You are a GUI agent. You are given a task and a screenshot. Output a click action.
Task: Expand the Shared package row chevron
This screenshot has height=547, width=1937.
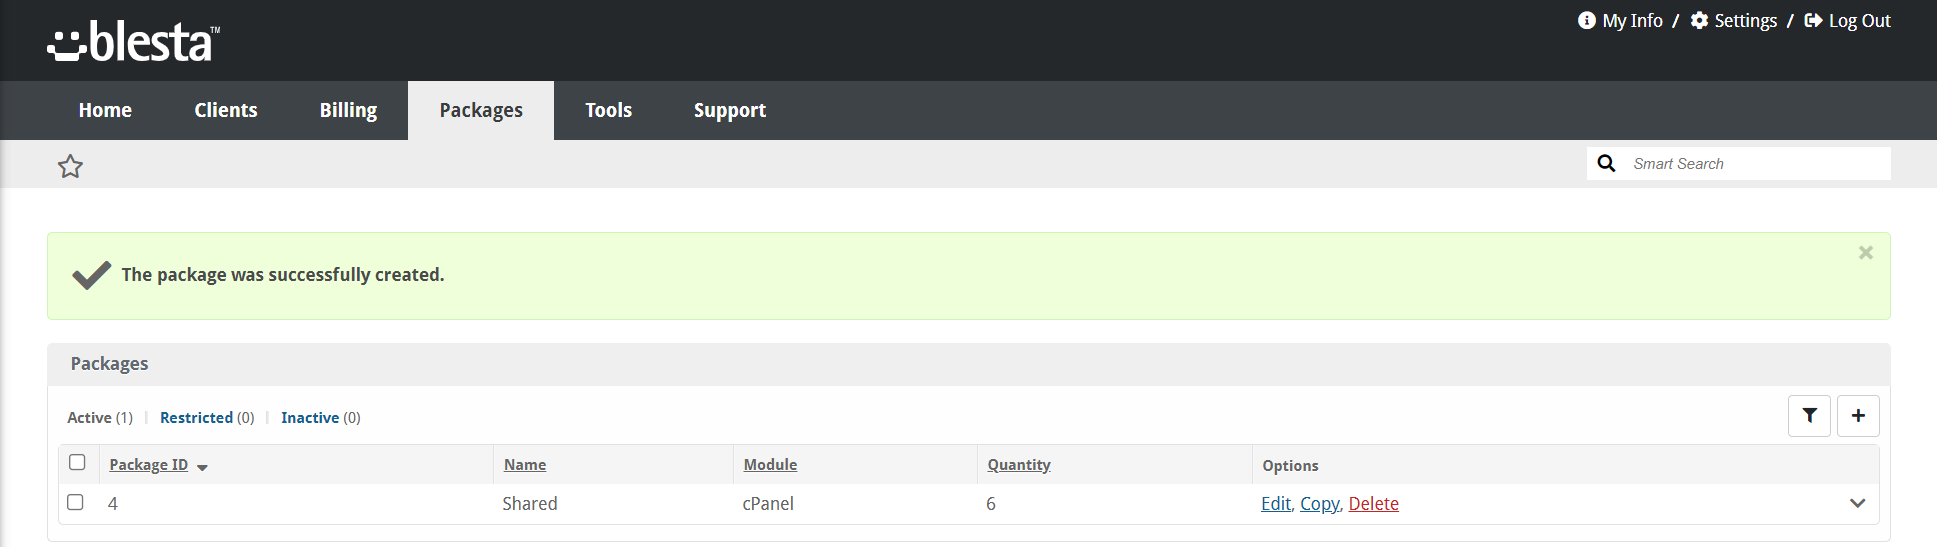click(1857, 503)
